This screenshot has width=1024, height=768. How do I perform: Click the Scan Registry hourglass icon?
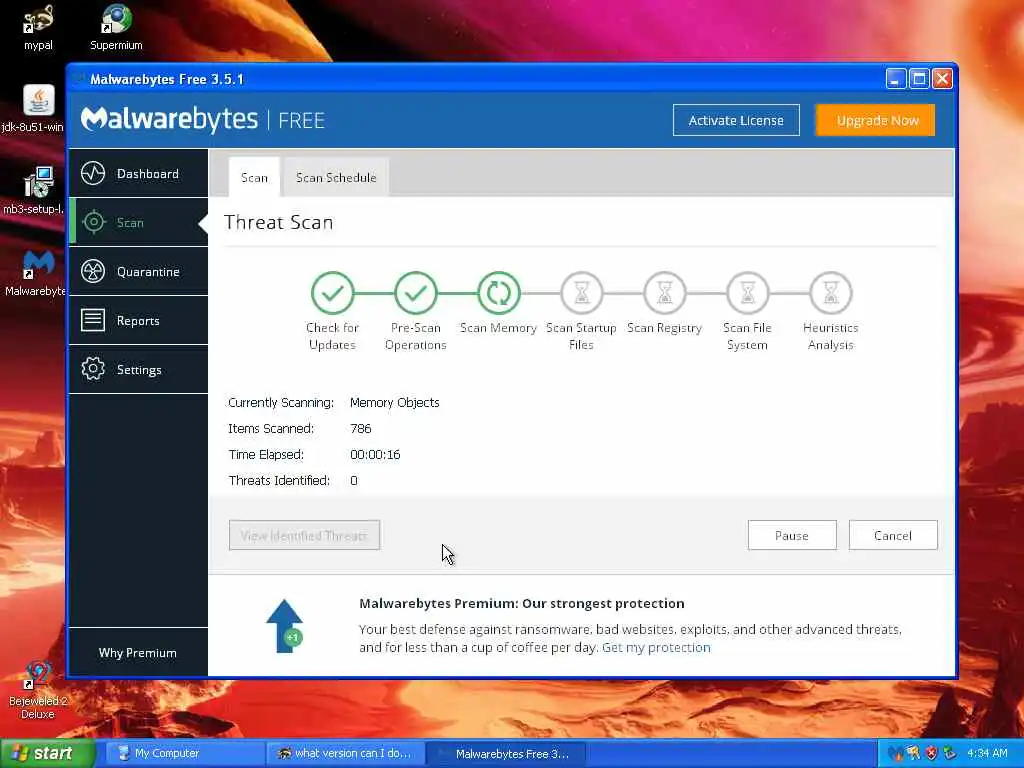664,293
